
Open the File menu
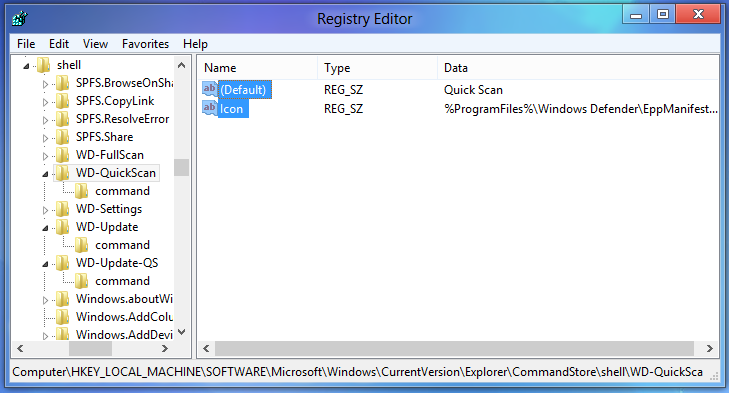click(x=26, y=44)
